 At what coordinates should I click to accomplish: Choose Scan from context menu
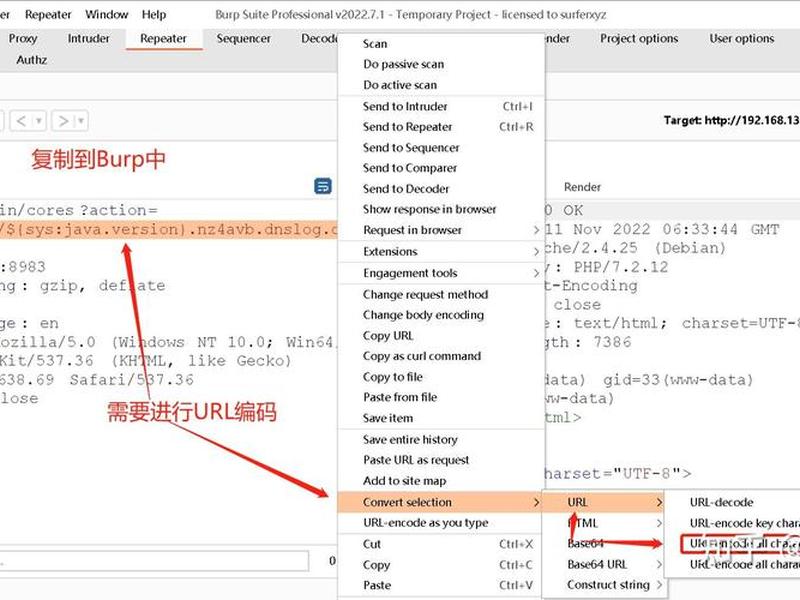(441, 44)
